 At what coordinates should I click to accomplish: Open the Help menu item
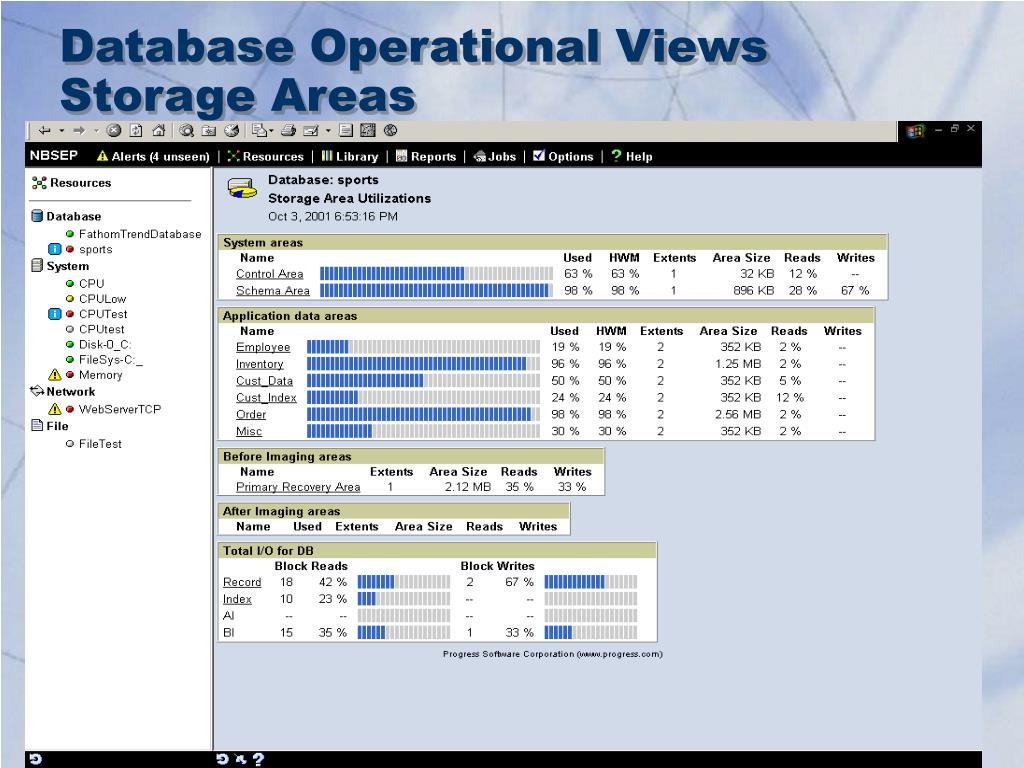(632, 156)
